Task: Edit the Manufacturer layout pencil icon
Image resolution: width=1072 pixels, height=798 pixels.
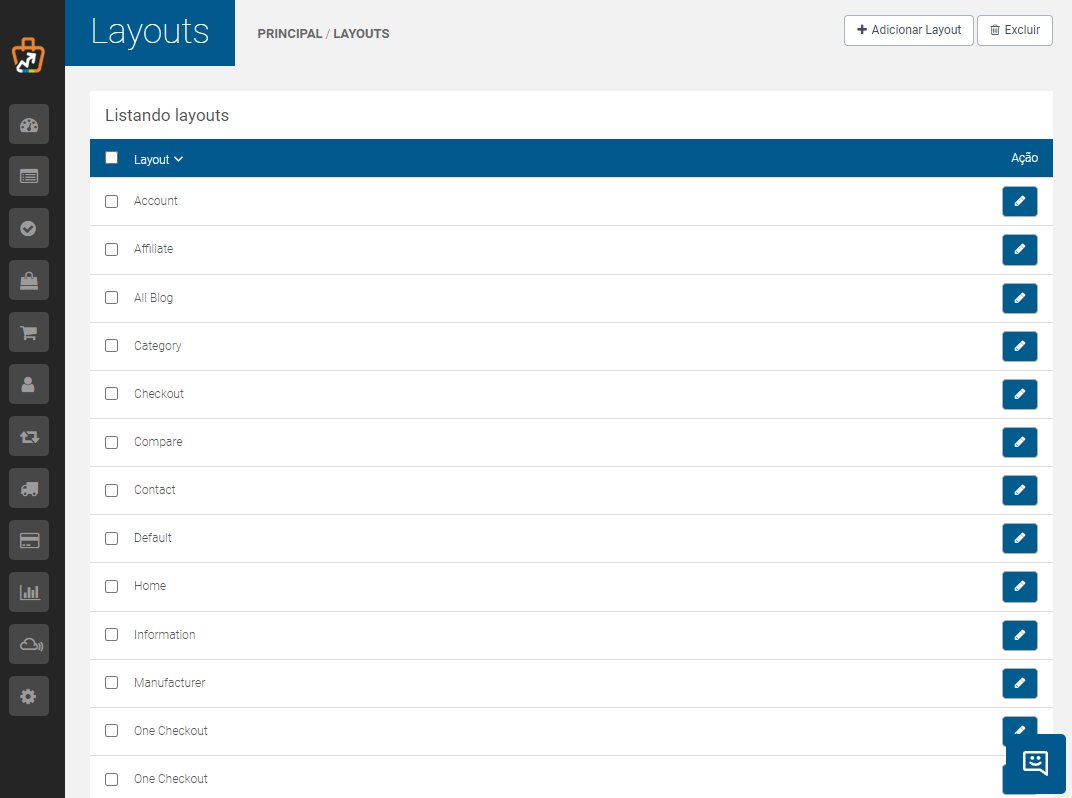Action: tap(1019, 683)
